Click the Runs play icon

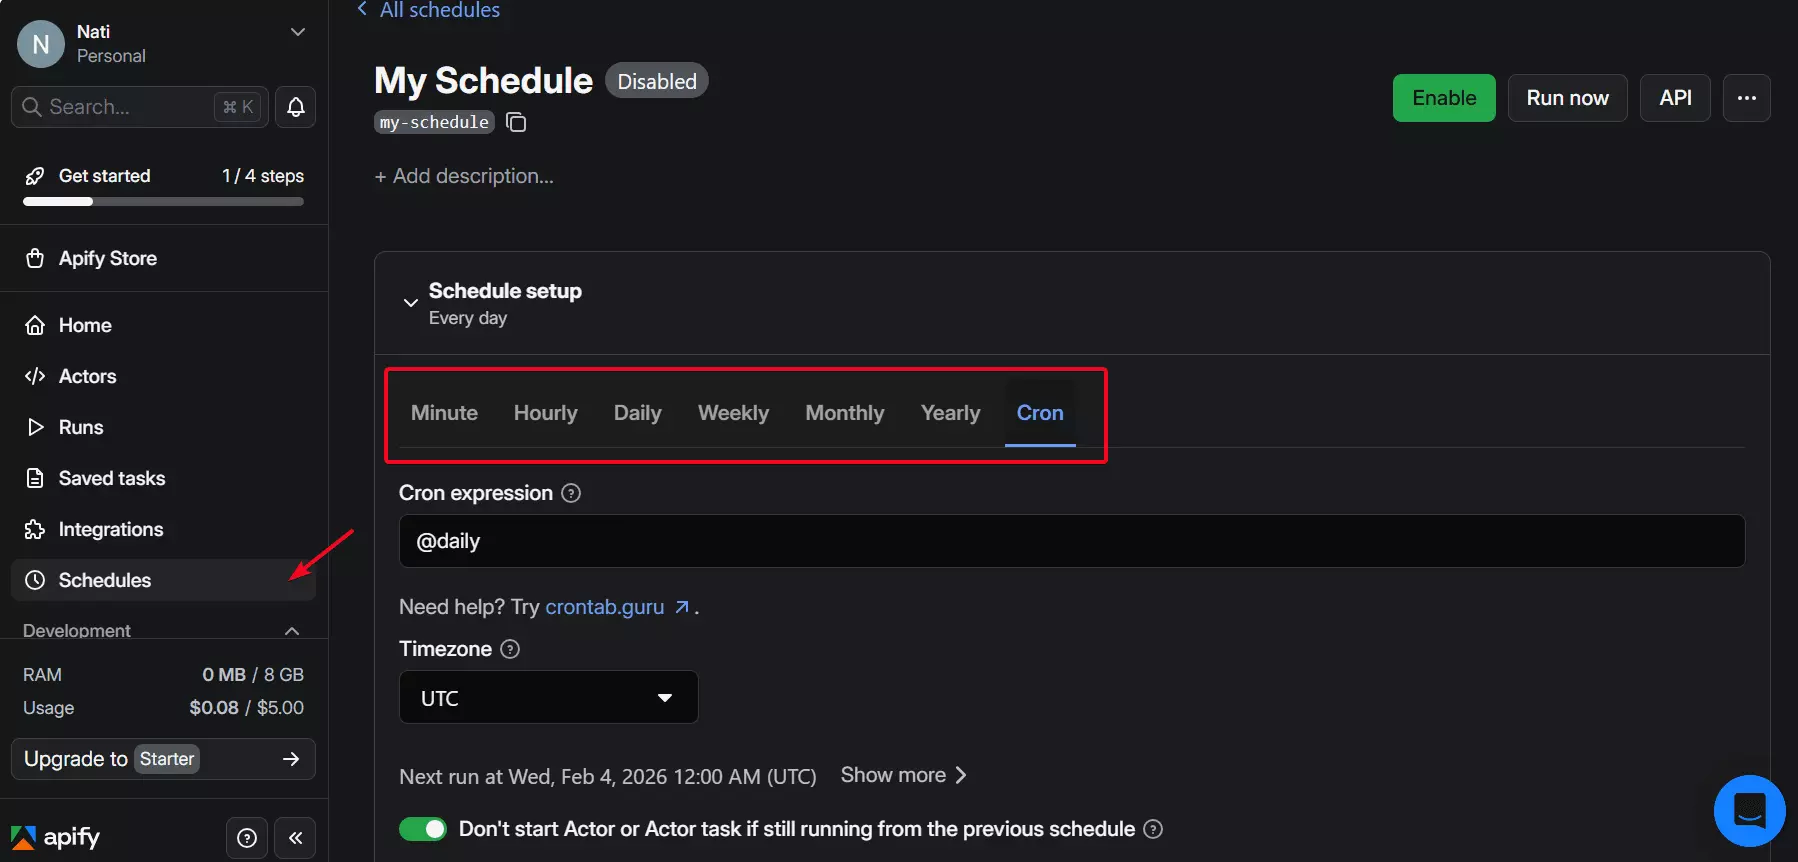(x=35, y=427)
